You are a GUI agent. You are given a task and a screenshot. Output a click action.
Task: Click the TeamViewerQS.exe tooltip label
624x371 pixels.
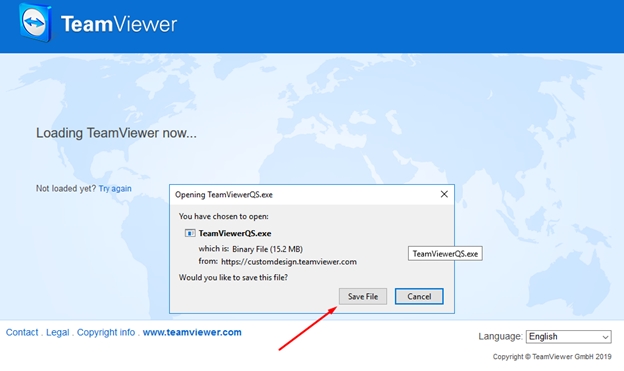click(445, 254)
